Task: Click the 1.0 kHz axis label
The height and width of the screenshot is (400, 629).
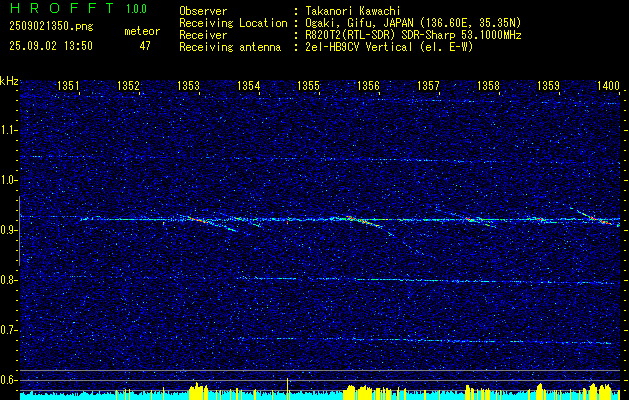Action: click(x=9, y=180)
